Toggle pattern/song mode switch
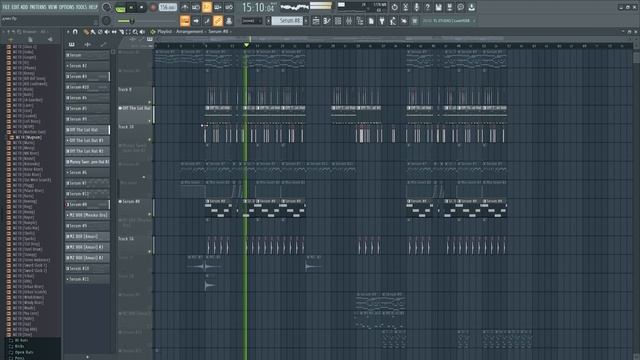The image size is (640, 360). [120, 8]
